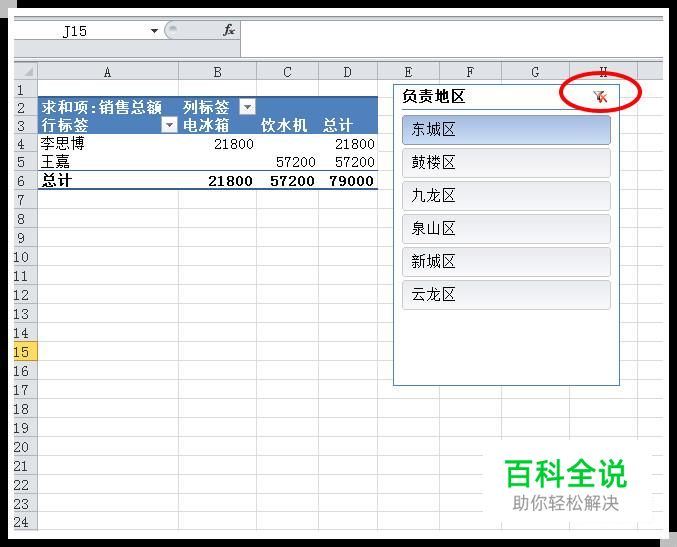This screenshot has width=677, height=547.
Task: Click the 饮水机 column label cell
Action: [288, 125]
